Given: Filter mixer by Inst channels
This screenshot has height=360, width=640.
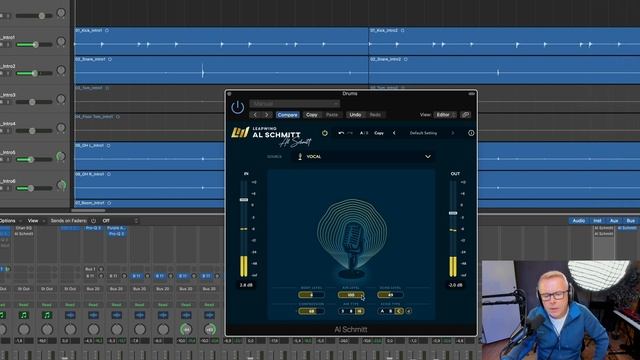Looking at the screenshot, I should click(x=597, y=220).
